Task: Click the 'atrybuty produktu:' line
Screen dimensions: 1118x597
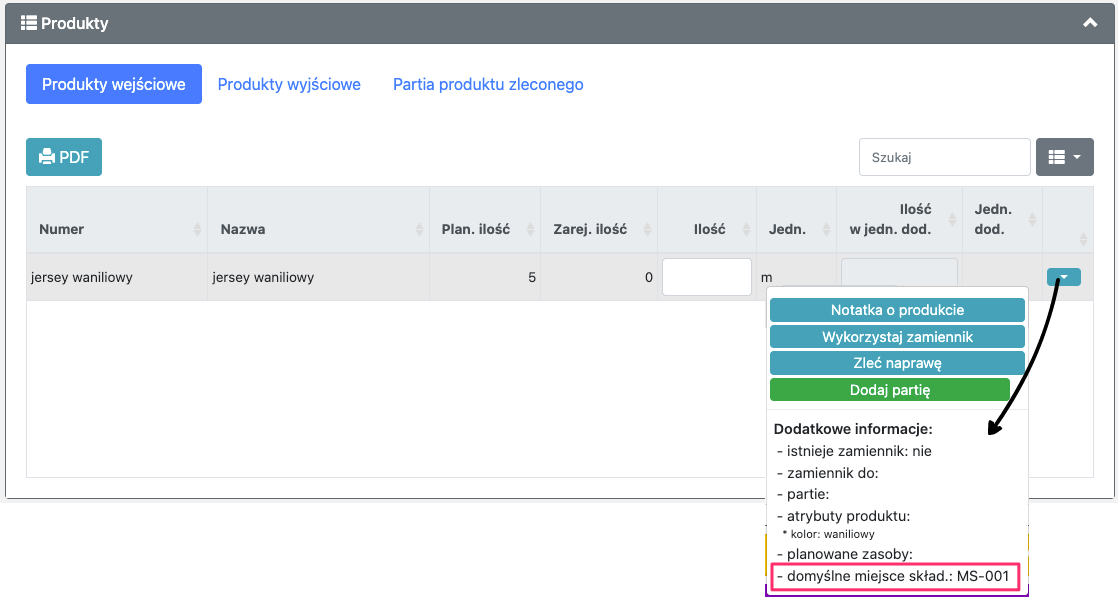Action: (843, 516)
